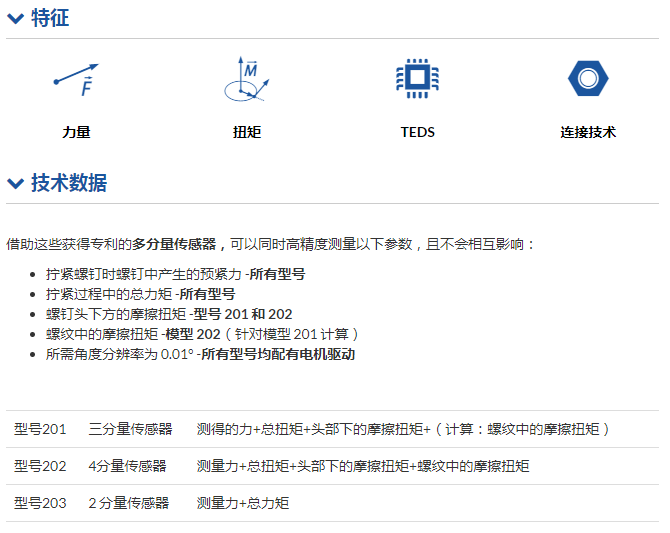Viewport: 670px width, 533px height.
Task: Collapse the 特征 section chevron
Action: coord(15,18)
